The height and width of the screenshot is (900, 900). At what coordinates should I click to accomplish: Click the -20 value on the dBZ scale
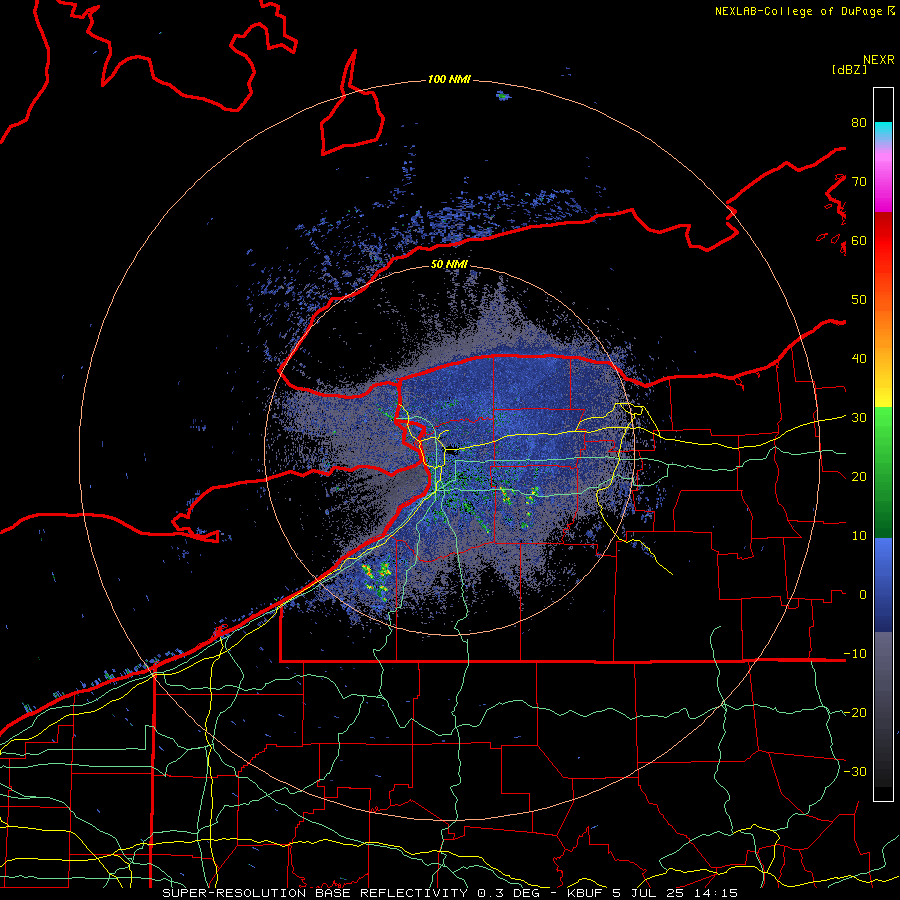coord(855,712)
